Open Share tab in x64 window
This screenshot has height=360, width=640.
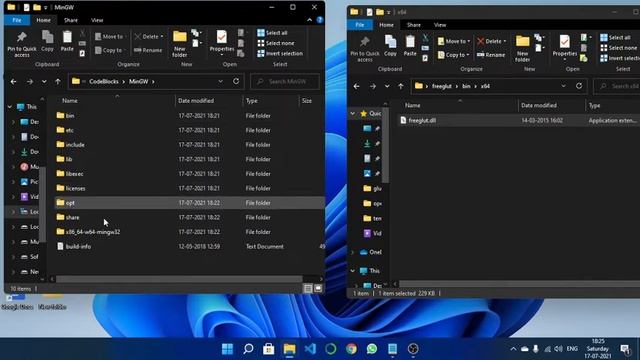413,25
